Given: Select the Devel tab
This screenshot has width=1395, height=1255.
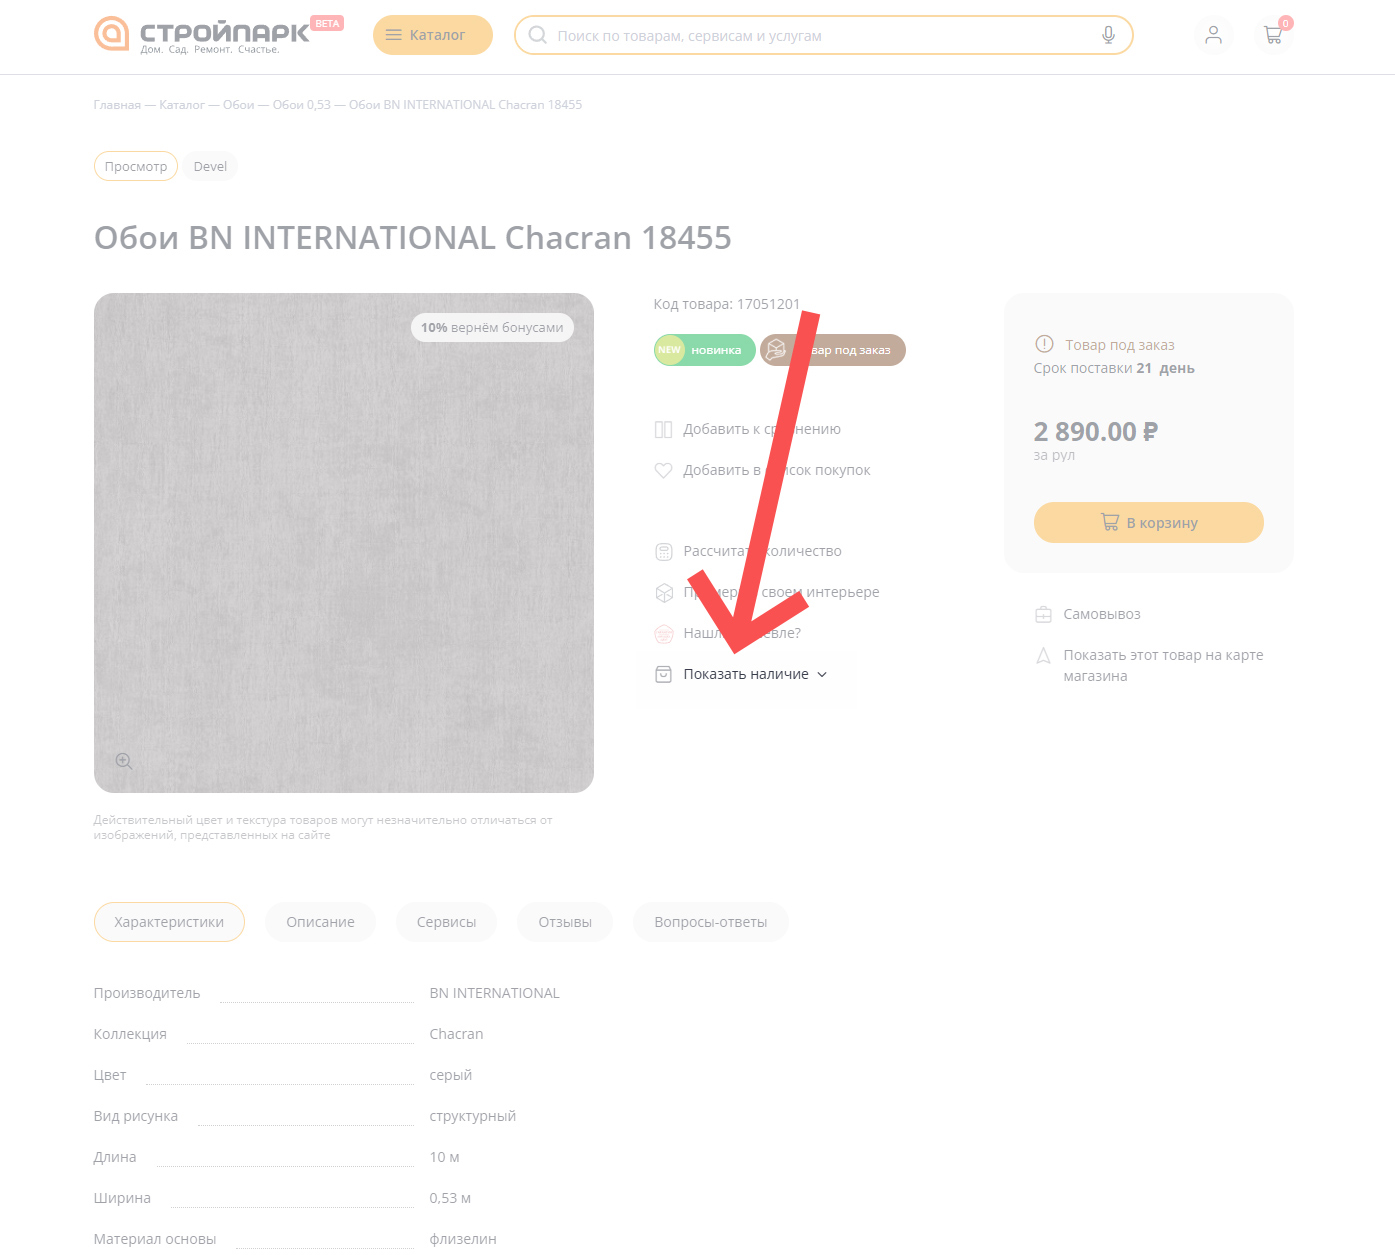Looking at the screenshot, I should pos(210,167).
